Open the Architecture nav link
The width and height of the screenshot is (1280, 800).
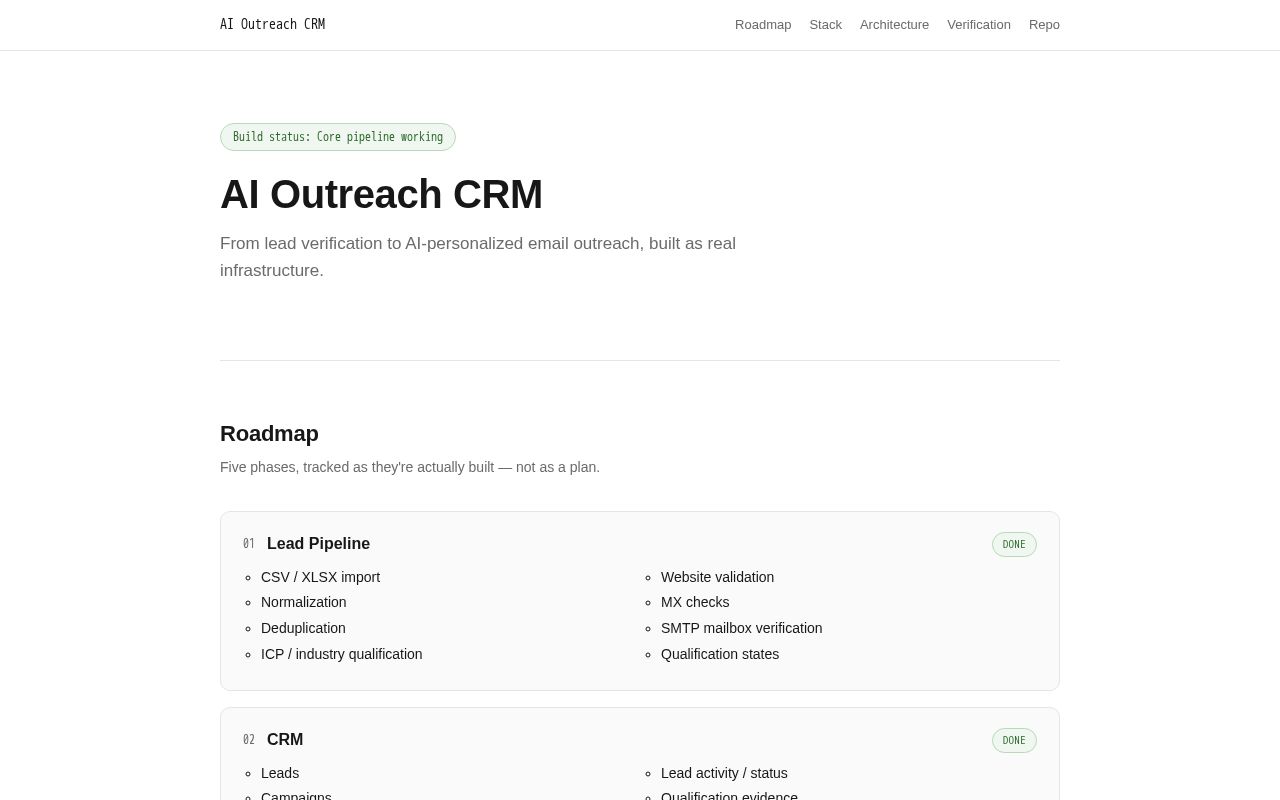pos(894,25)
